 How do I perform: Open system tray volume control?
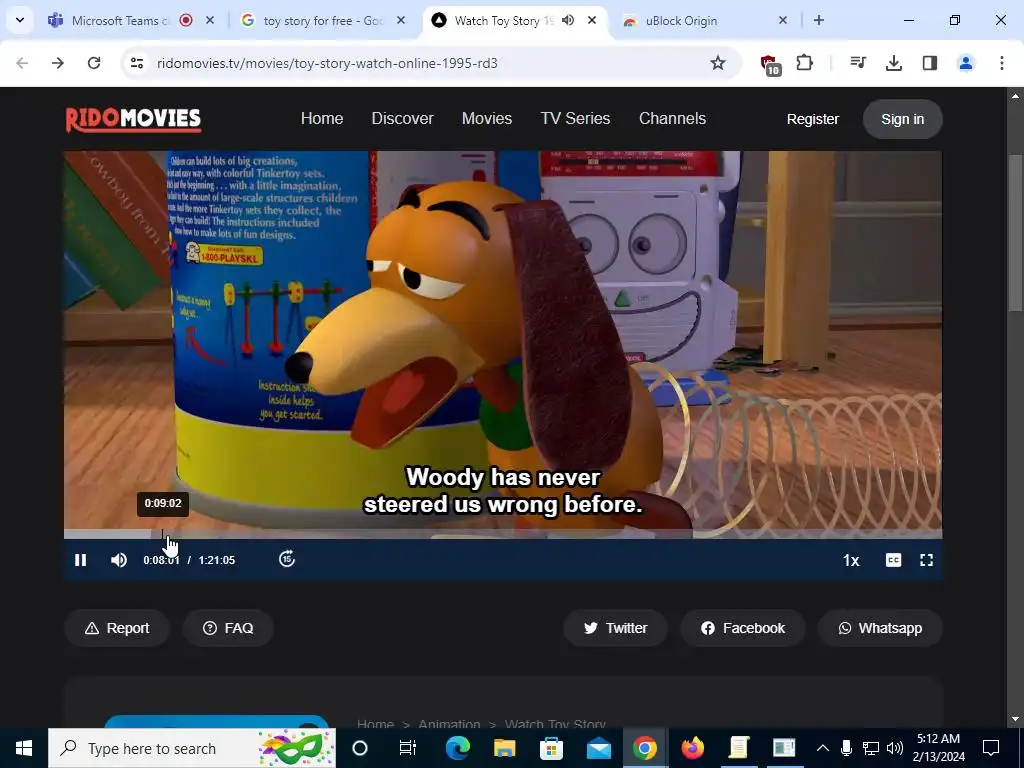tap(895, 748)
